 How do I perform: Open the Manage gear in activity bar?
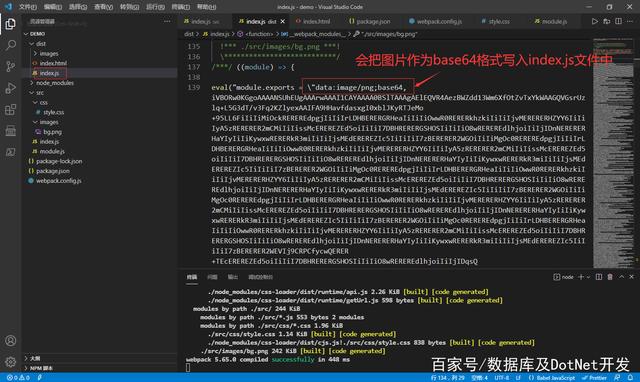pyautogui.click(x=11, y=362)
